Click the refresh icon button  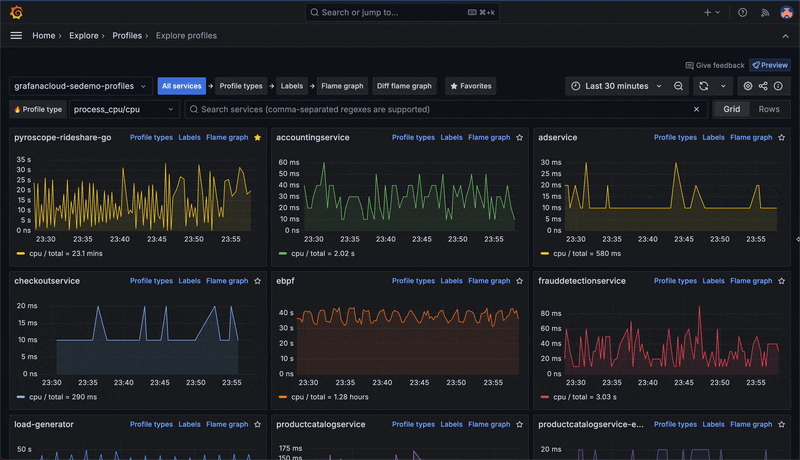pyautogui.click(x=704, y=86)
